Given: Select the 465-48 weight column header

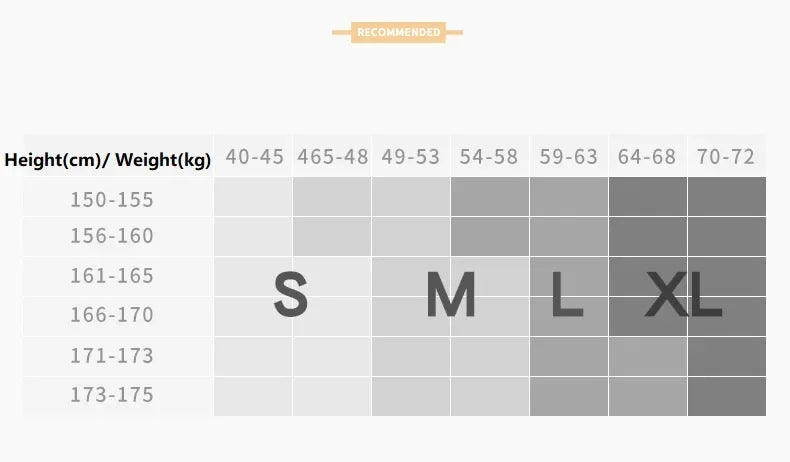Looking at the screenshot, I should [333, 157].
